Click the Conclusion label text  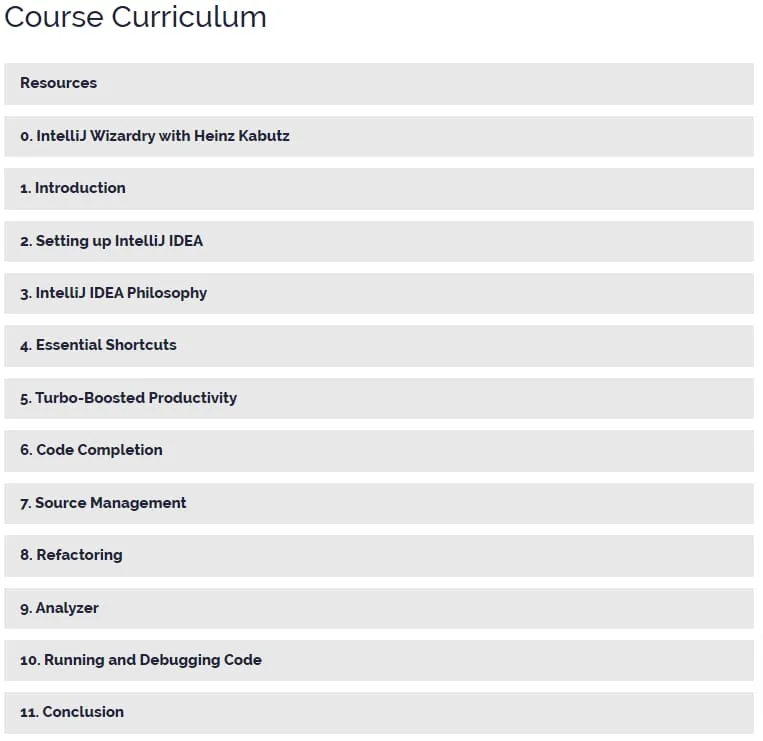click(83, 712)
